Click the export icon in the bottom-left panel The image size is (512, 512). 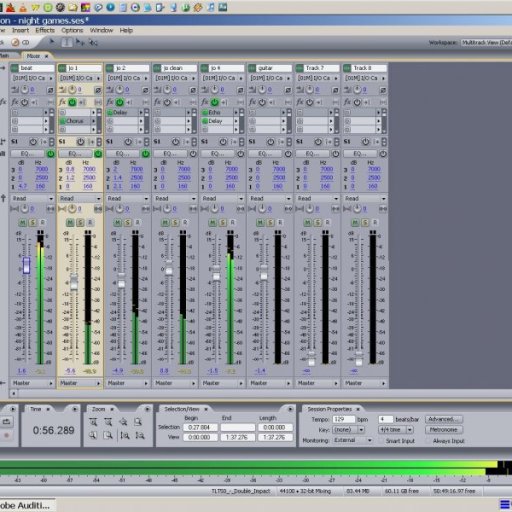[6, 422]
